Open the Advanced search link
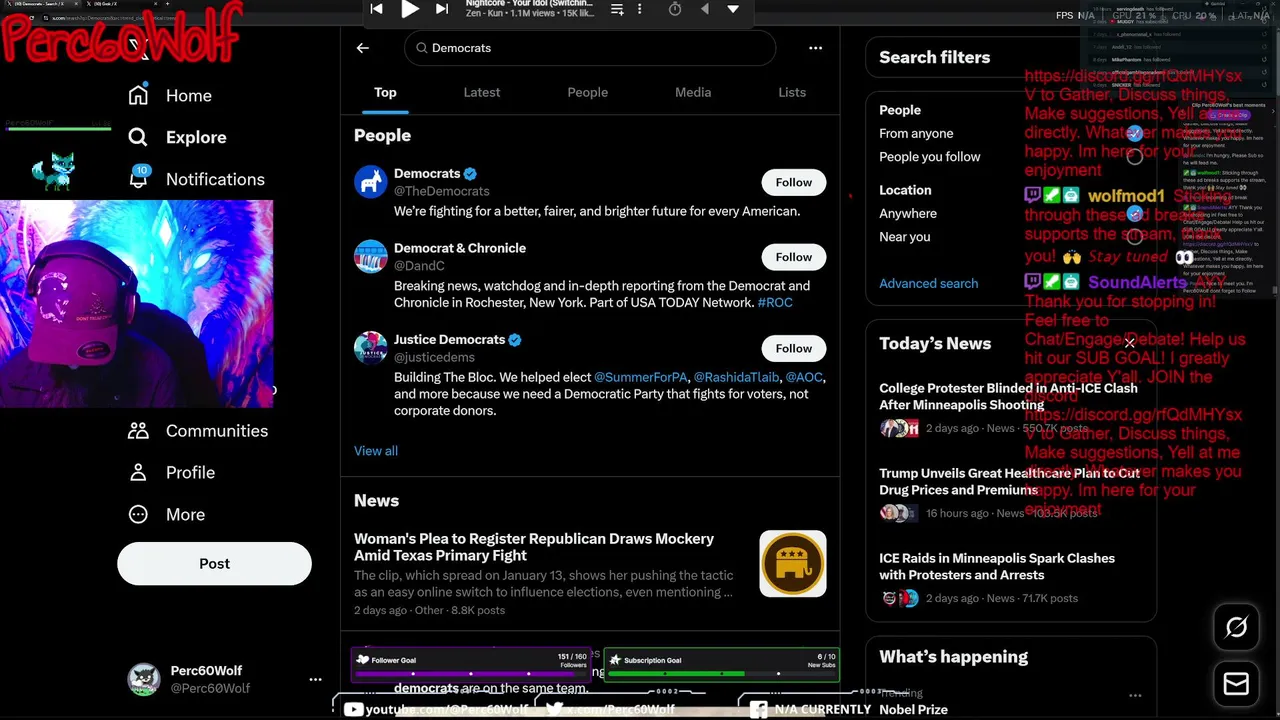The image size is (1280, 720). click(929, 283)
